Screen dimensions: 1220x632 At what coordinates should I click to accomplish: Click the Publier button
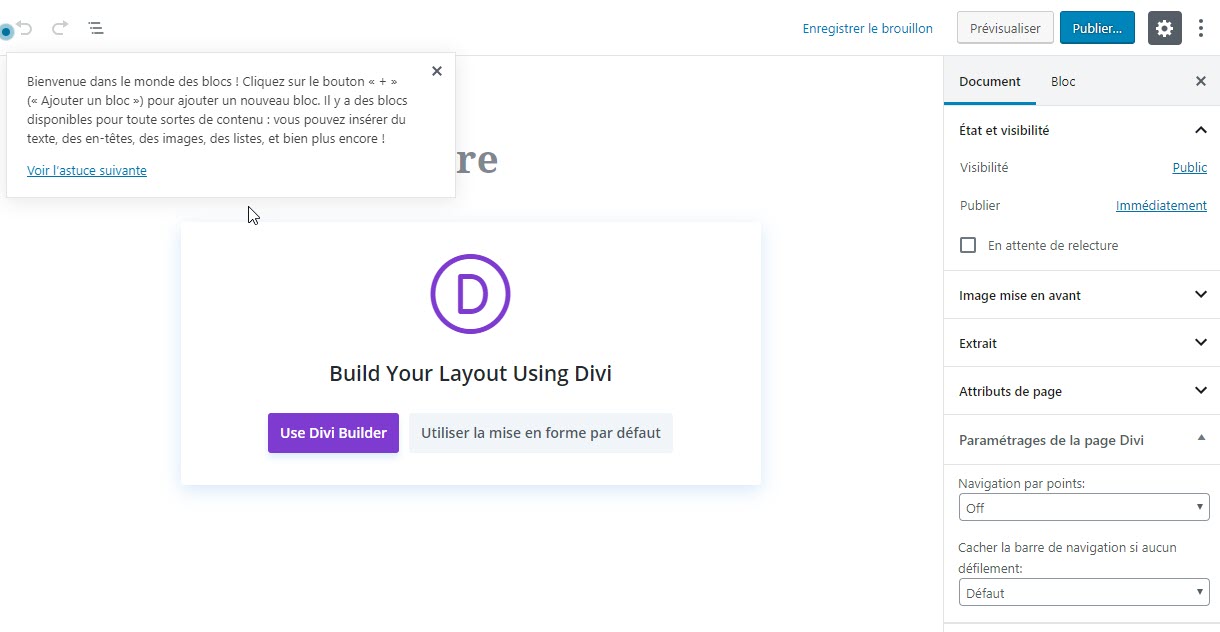1097,28
